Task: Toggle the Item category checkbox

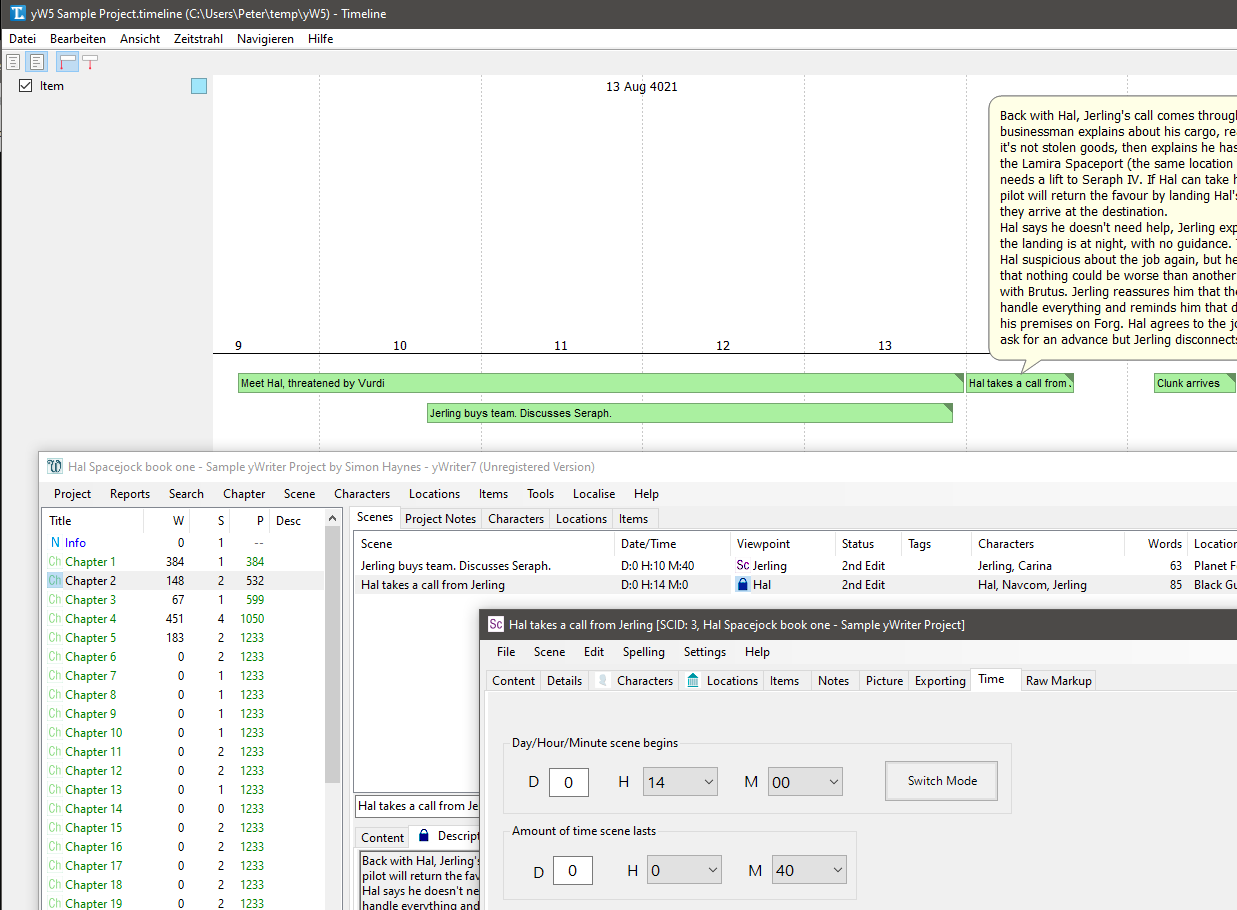Action: pos(26,86)
